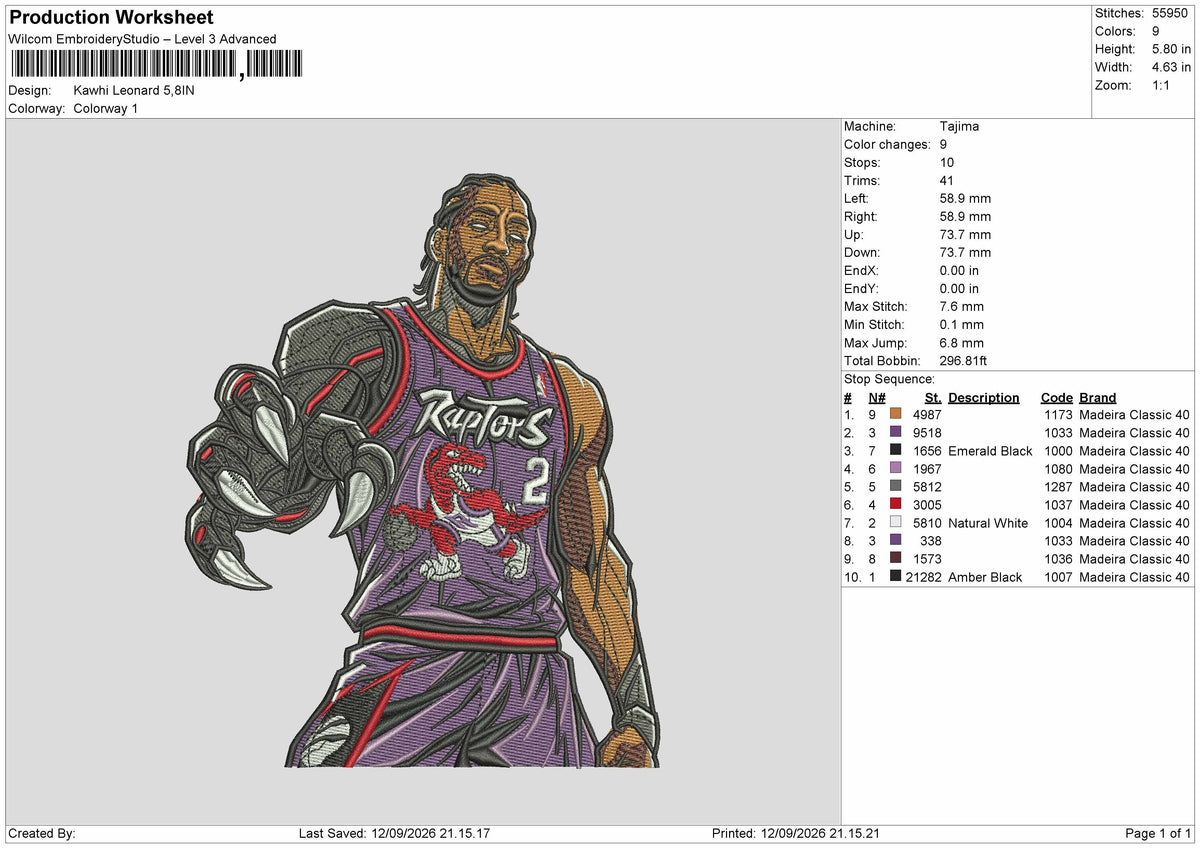The width and height of the screenshot is (1200, 848).
Task: Click 'Natural White' description text
Action: coord(988,523)
